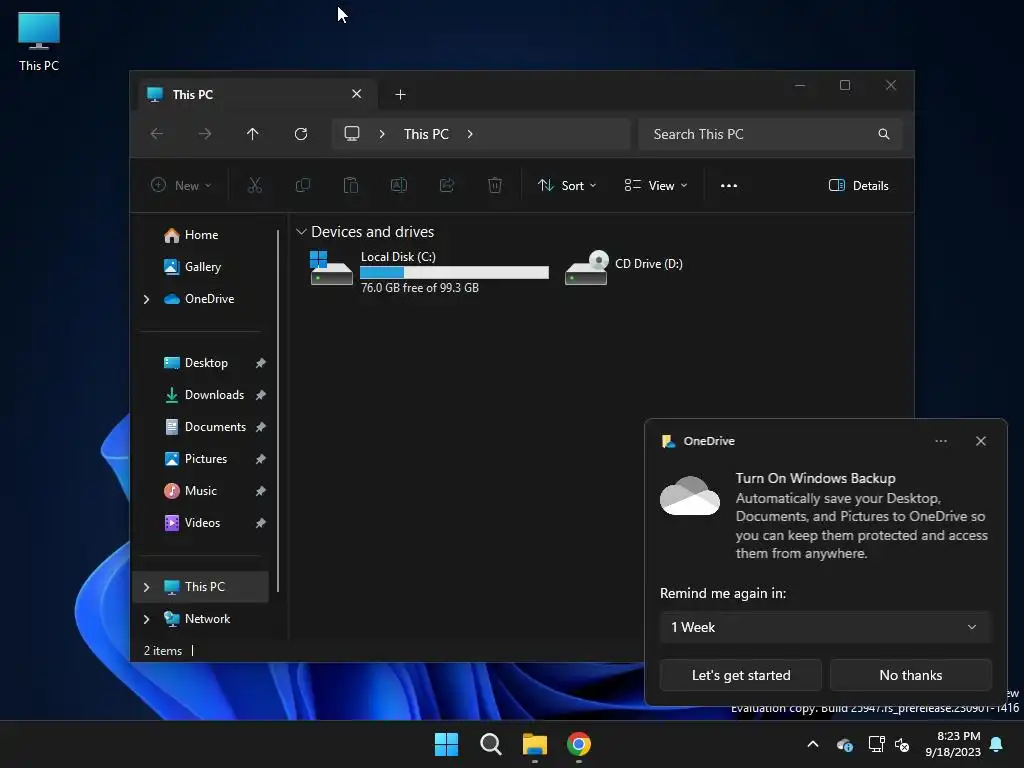Click the Delete trash can icon

(495, 185)
